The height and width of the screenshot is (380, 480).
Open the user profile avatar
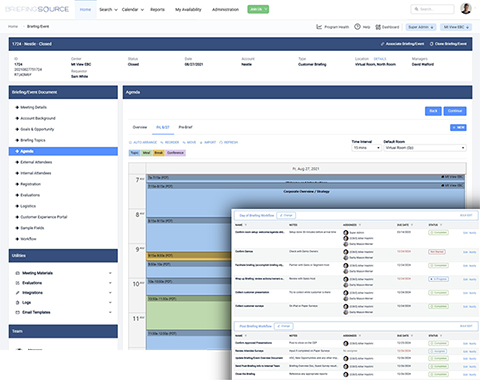point(466,9)
